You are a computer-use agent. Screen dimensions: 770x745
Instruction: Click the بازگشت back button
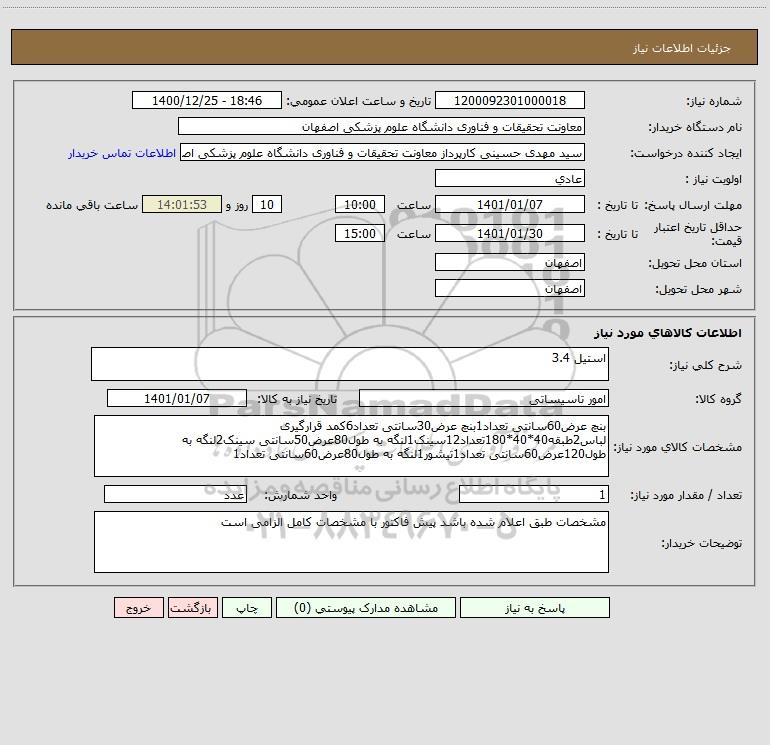(x=192, y=608)
